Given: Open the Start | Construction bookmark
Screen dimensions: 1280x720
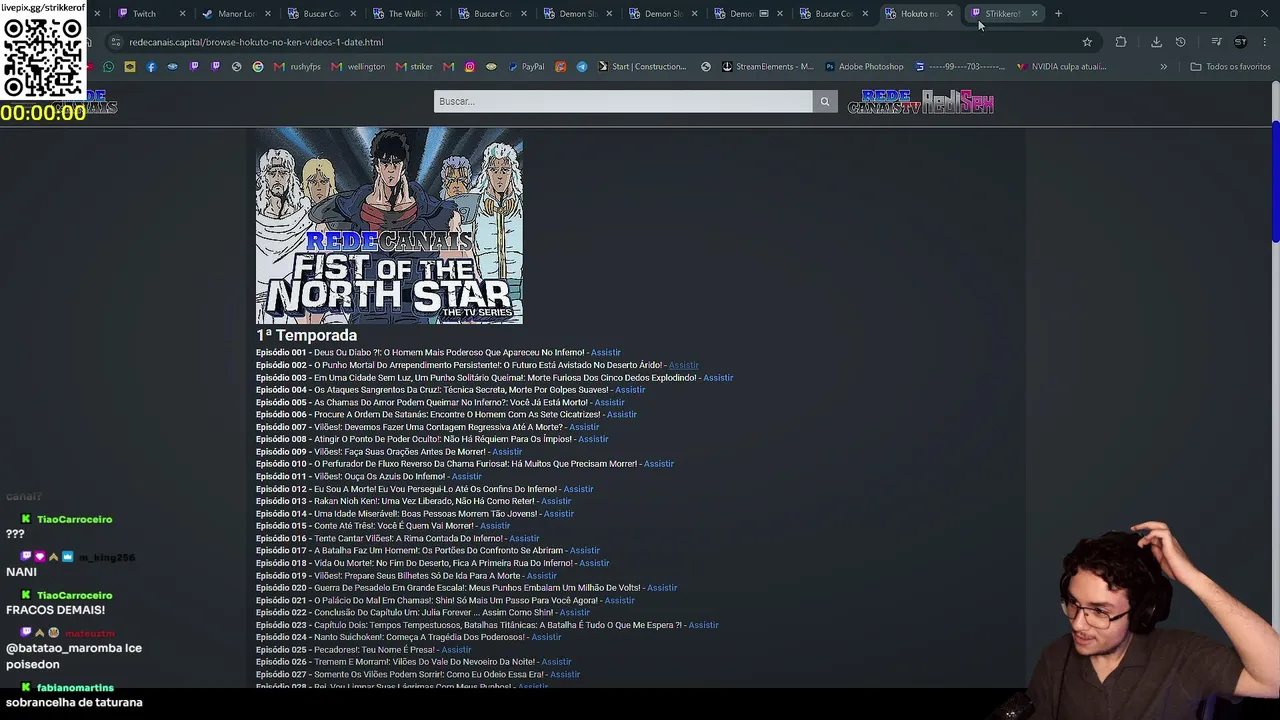Looking at the screenshot, I should (642, 67).
